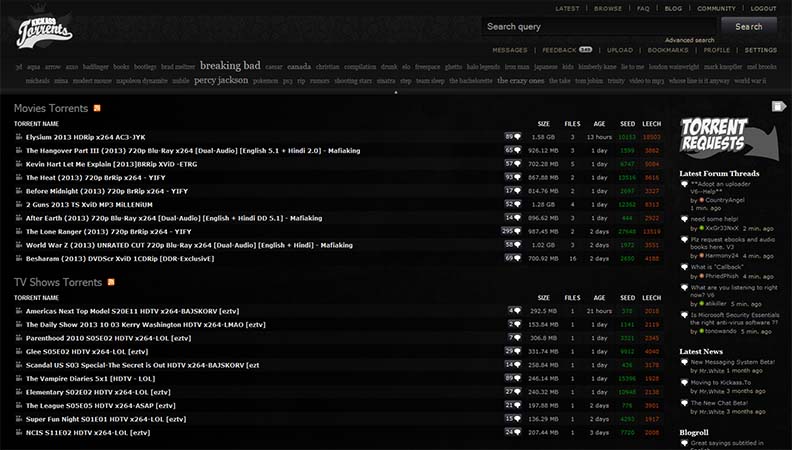Open Elementary S02E02 HDTV torrent

(98, 392)
